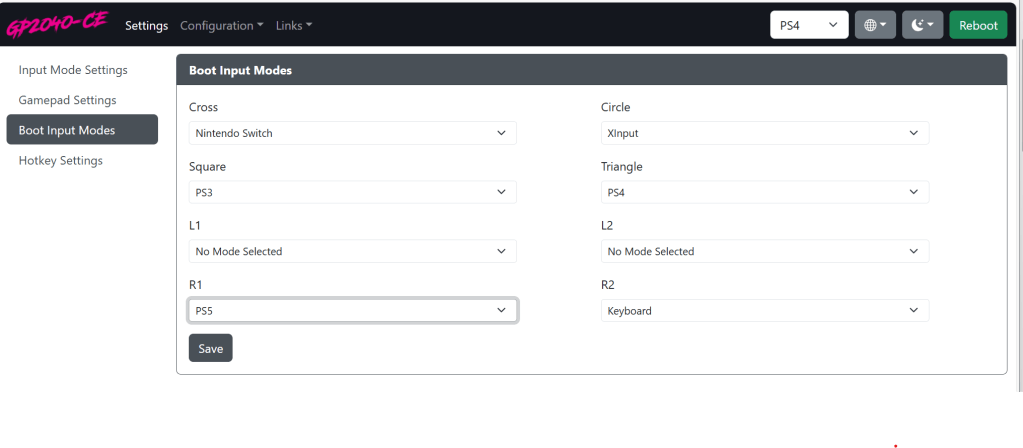This screenshot has width=1023, height=448.
Task: Open the R1 mode dropdown
Action: (352, 311)
